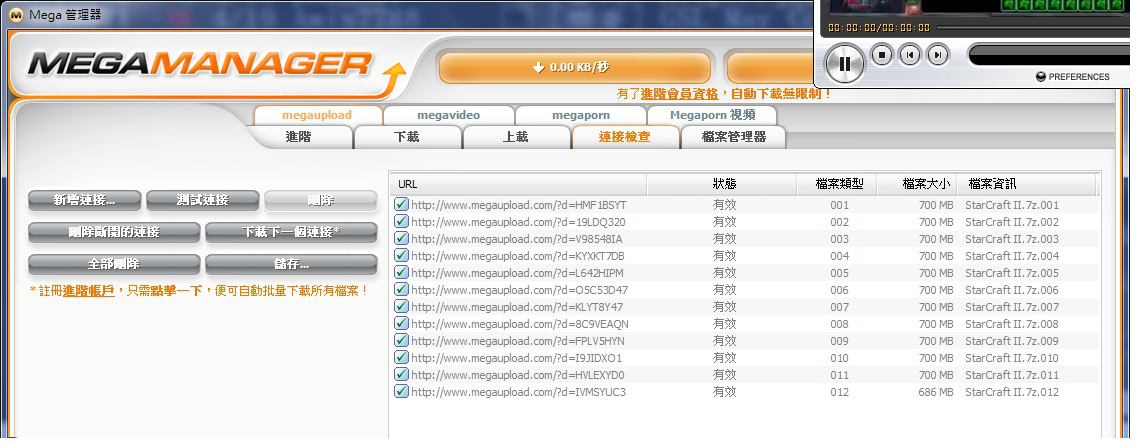Open the 進階會員資格 link
The width and height of the screenshot is (1136, 446).
(x=679, y=94)
